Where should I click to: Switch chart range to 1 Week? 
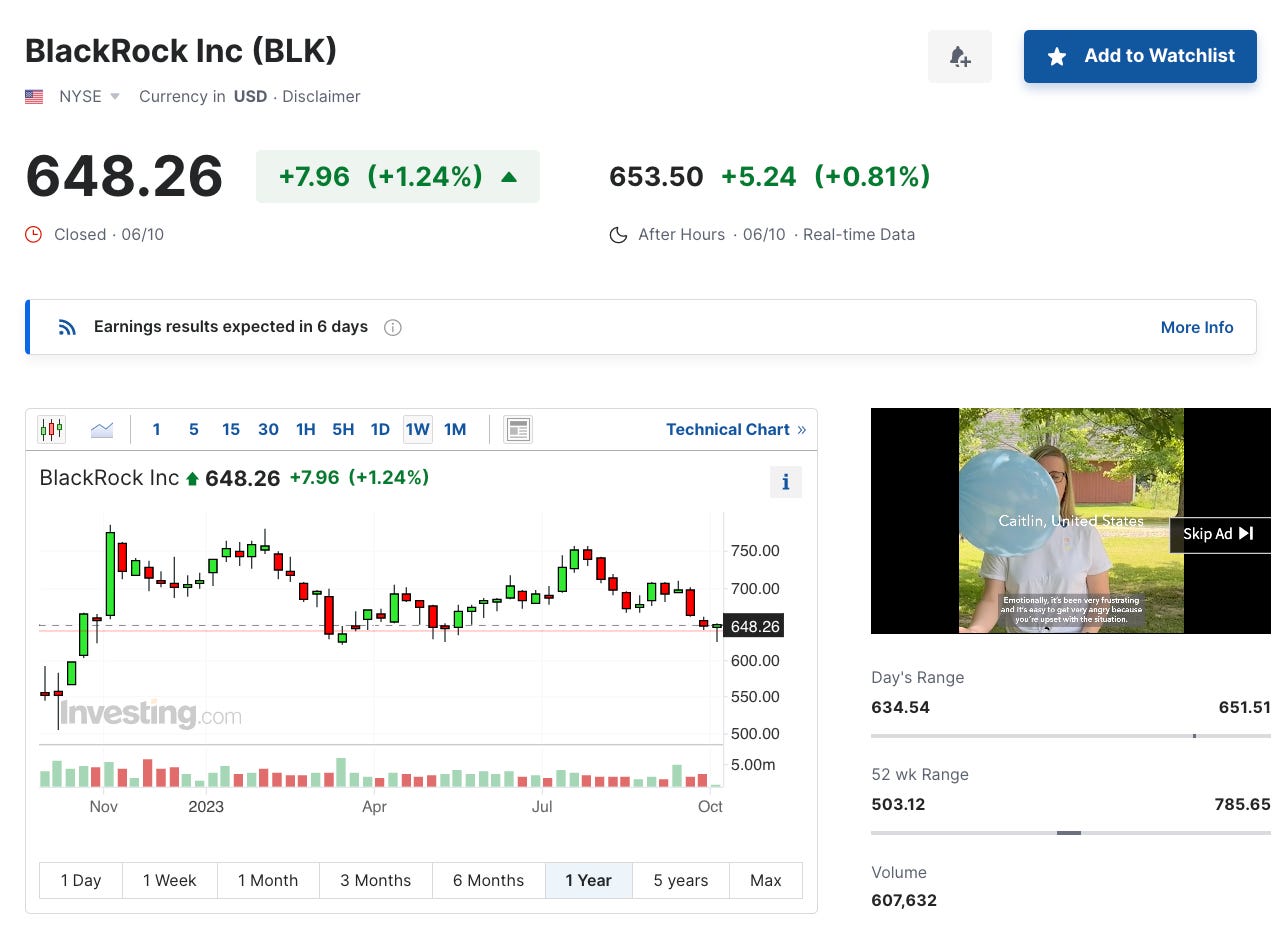(x=170, y=880)
